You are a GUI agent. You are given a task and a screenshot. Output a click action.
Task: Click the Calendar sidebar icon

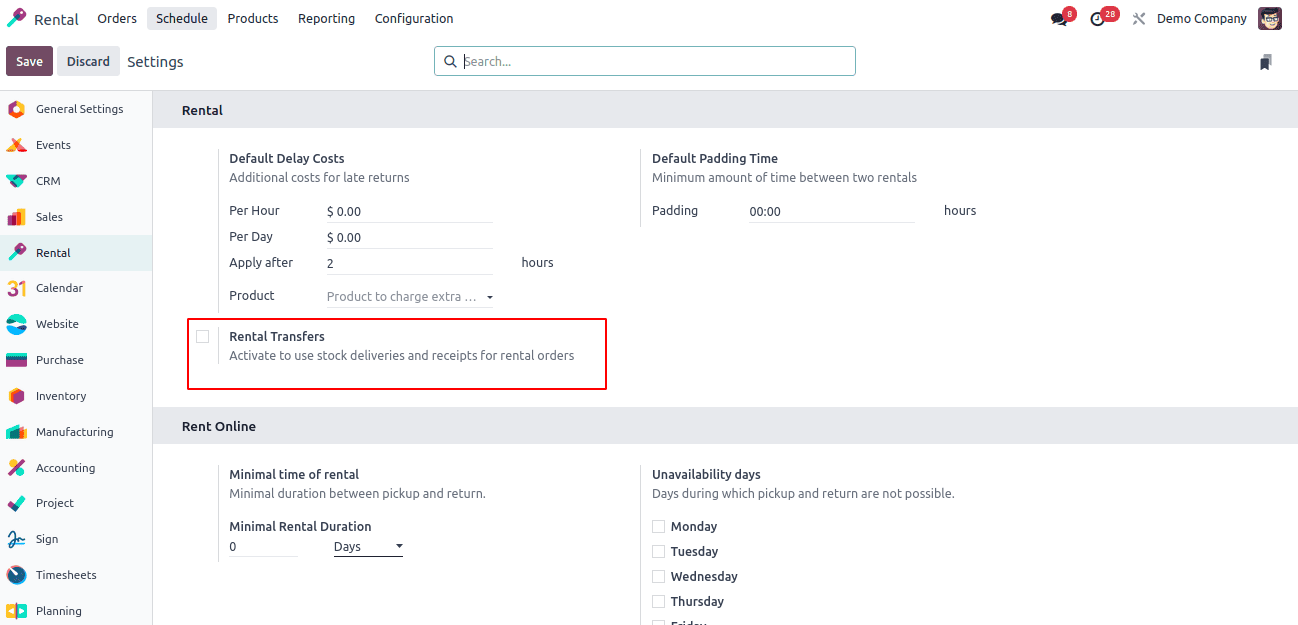click(16, 288)
